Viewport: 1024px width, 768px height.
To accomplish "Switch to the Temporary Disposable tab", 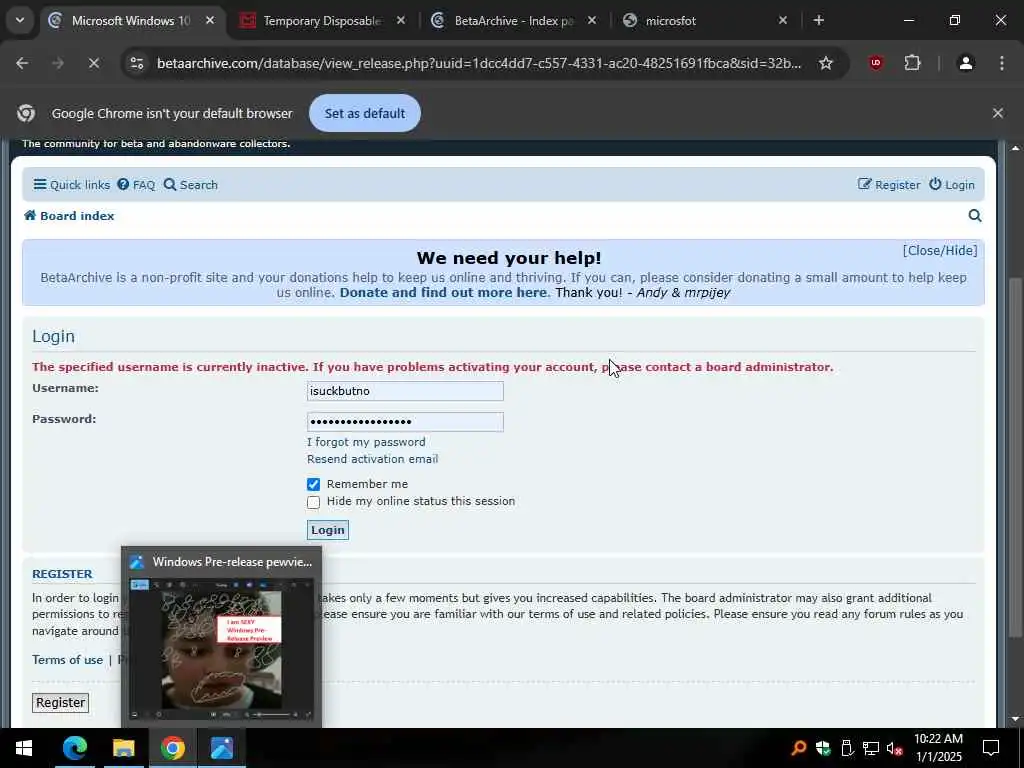I will (x=322, y=21).
